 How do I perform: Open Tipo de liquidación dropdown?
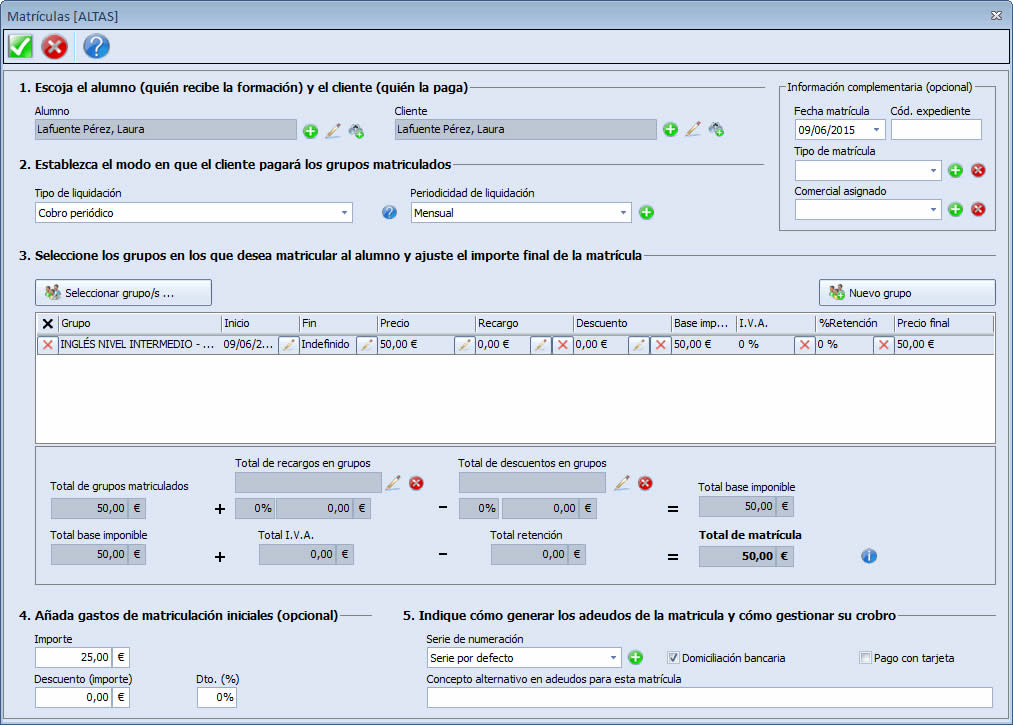coord(344,213)
